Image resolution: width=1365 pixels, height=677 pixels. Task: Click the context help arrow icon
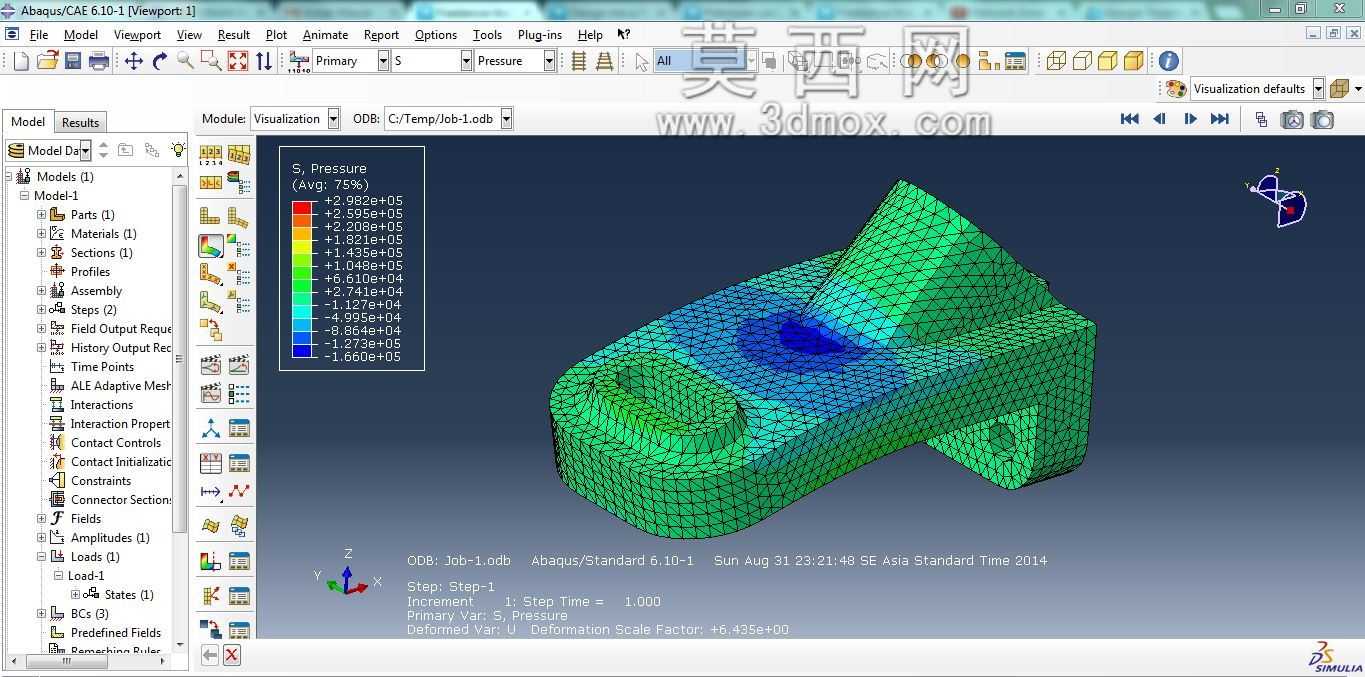624,34
